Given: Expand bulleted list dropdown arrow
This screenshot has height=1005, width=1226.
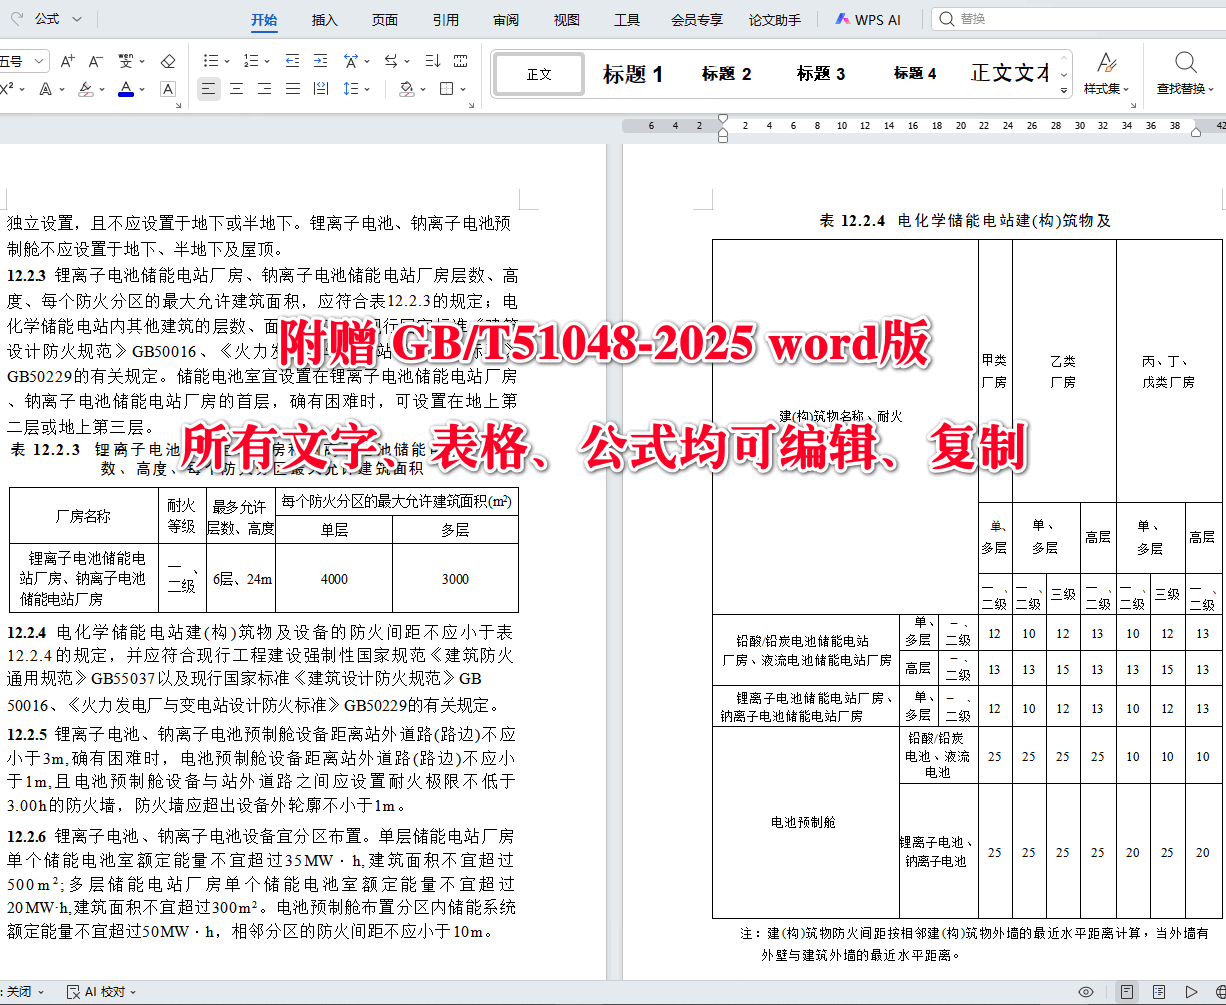Looking at the screenshot, I should tap(227, 61).
